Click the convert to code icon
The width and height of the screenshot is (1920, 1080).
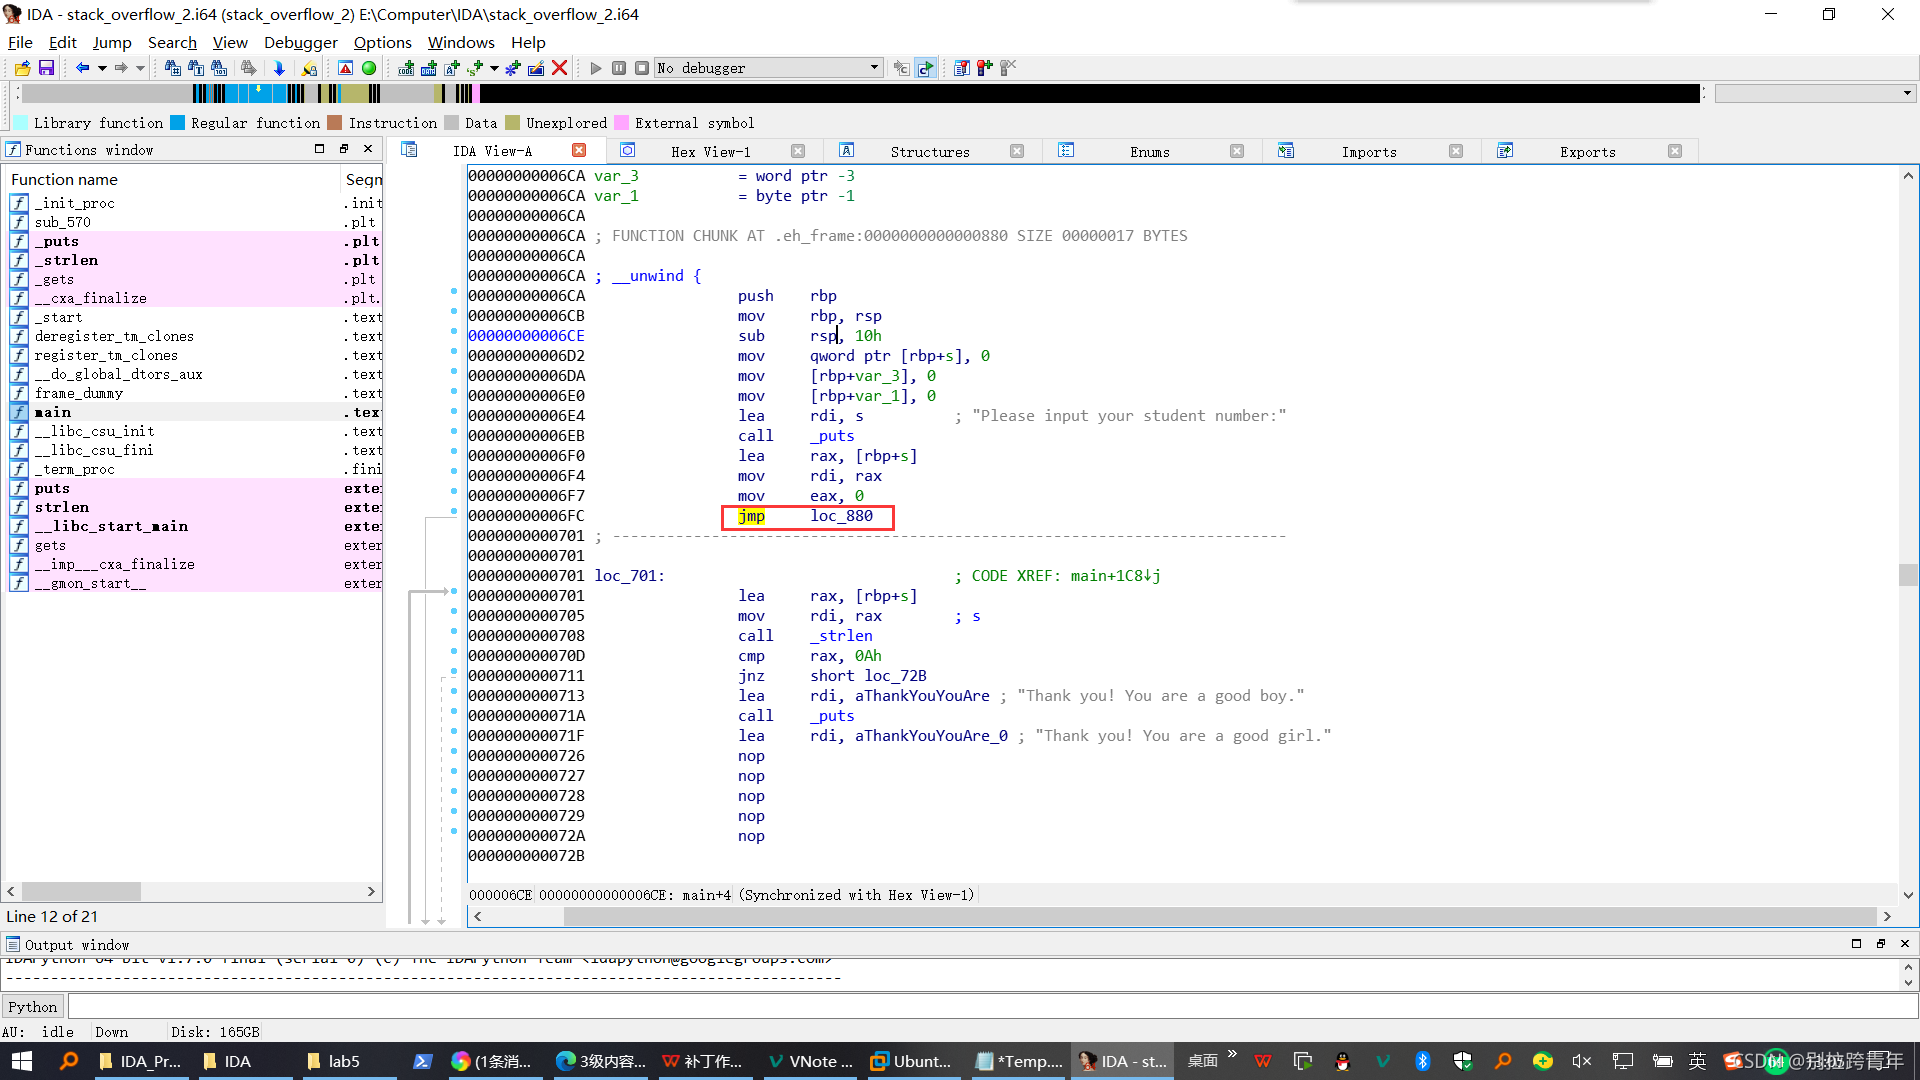point(405,68)
